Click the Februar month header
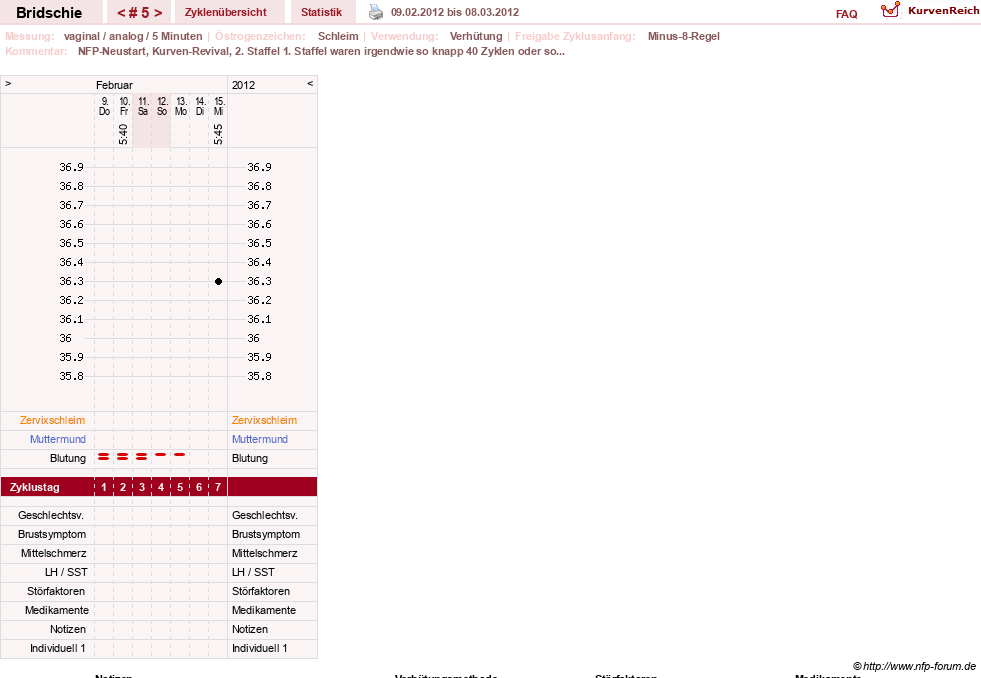Viewport: 981px width, 678px height. point(114,85)
